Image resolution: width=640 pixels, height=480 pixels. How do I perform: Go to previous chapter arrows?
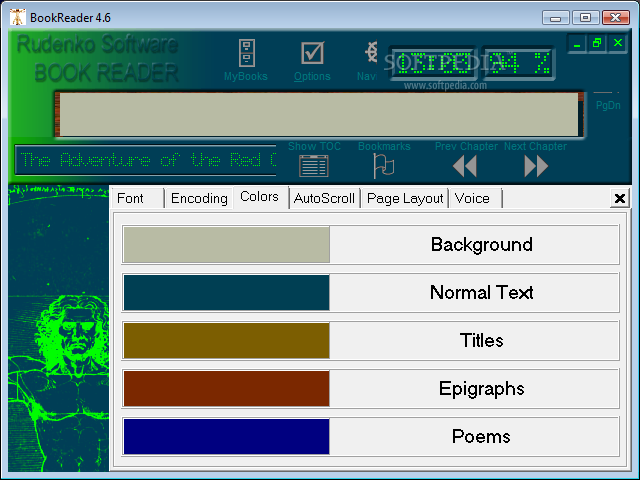pos(465,167)
